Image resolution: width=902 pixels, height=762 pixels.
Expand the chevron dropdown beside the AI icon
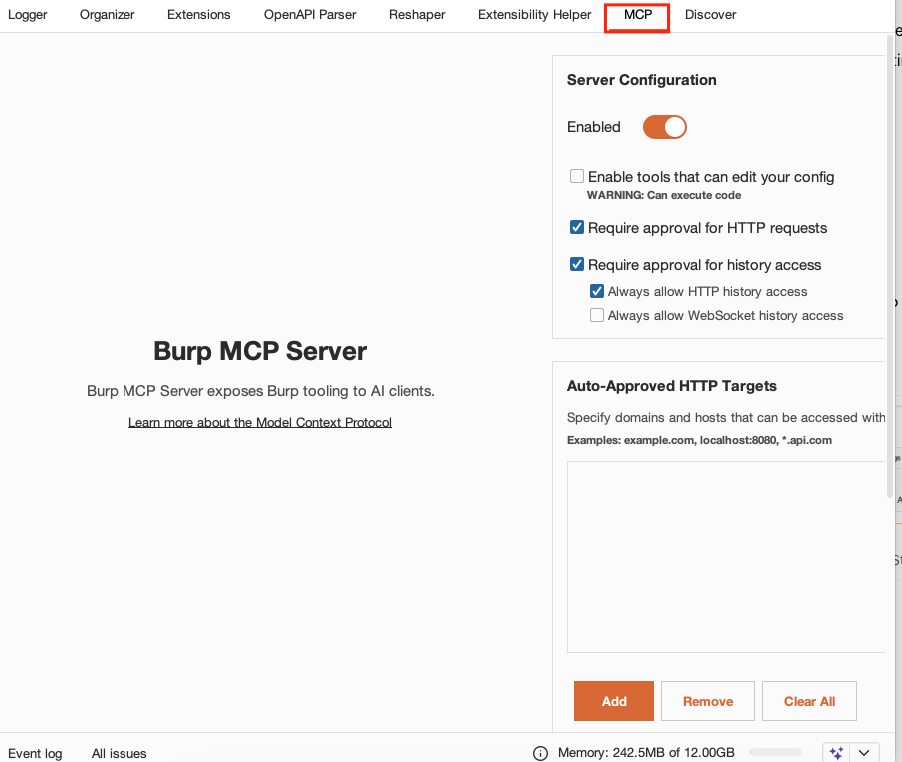click(x=864, y=753)
